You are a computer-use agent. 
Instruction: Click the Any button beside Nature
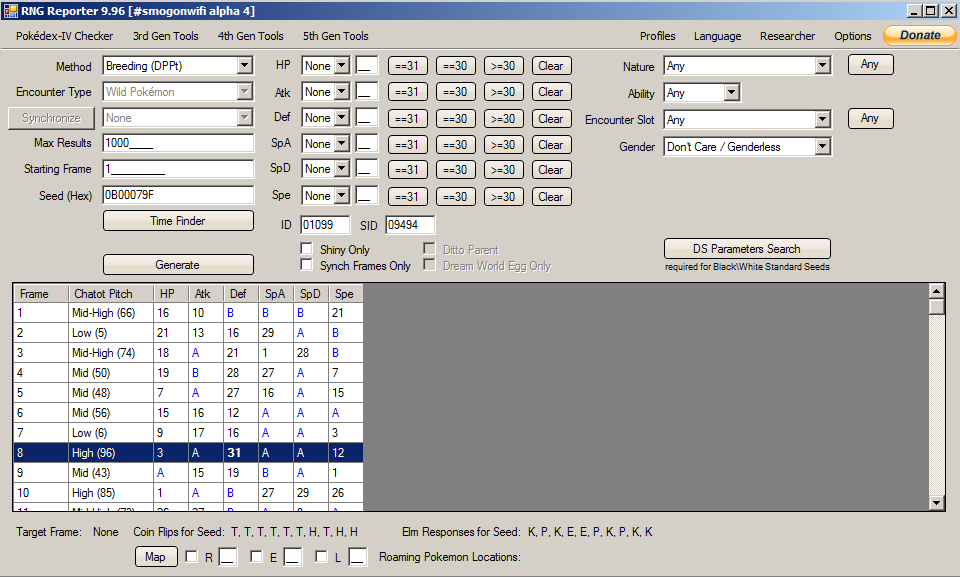pyautogui.click(x=870, y=64)
